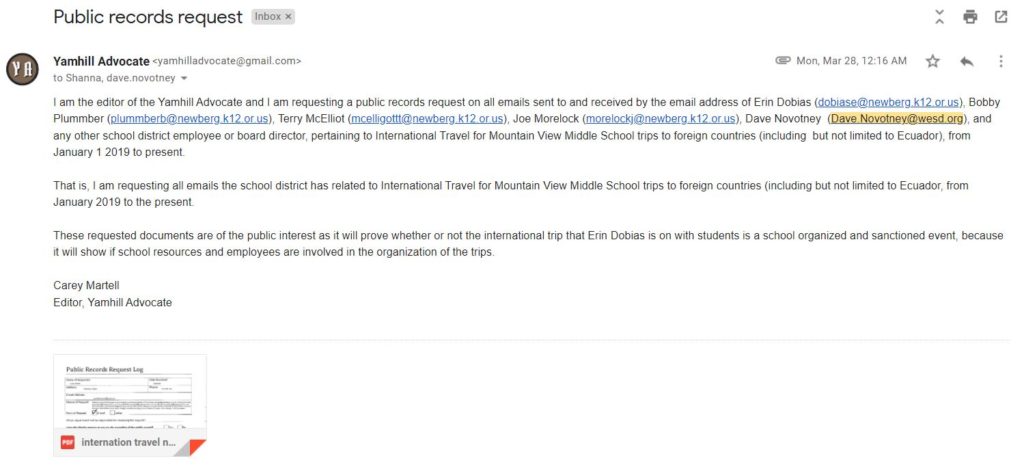Click highlighted Dave.Novotney@wesd.org link
1024x469 pixels.
(x=897, y=119)
